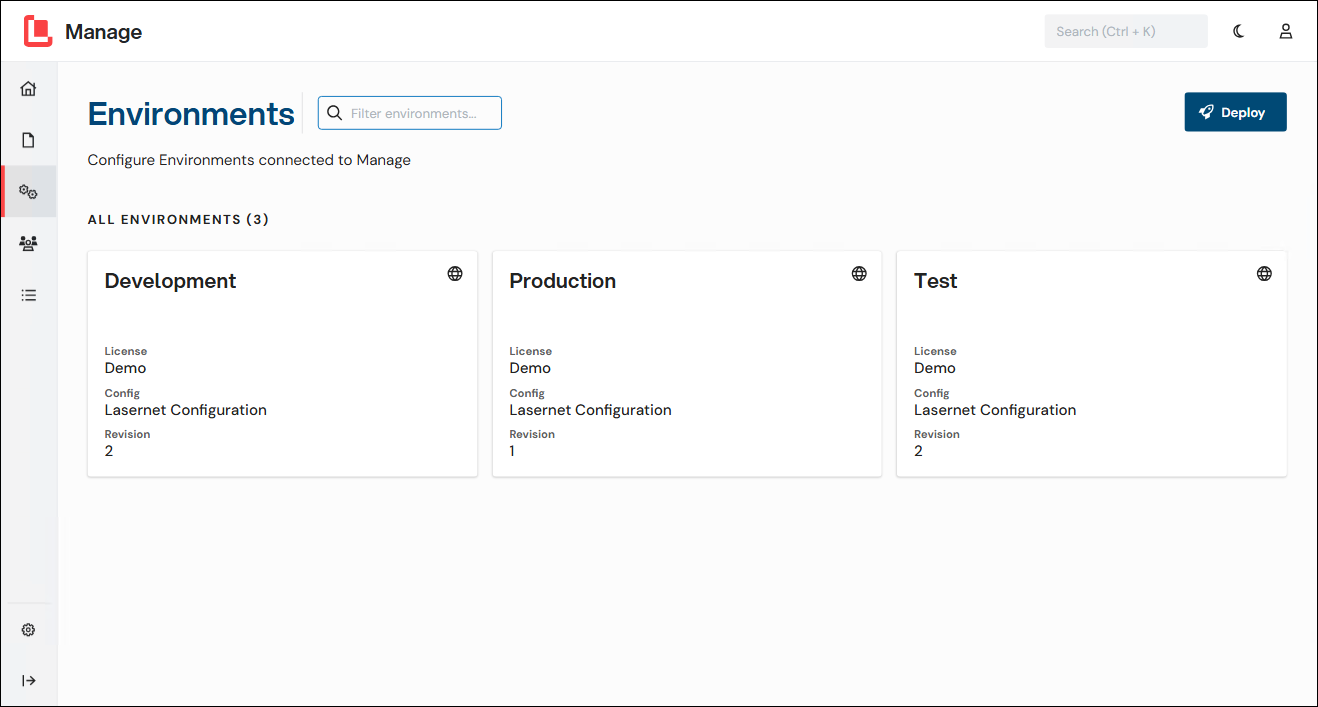
Task: Click the global Search (Ctrl + K) box
Action: pyautogui.click(x=1126, y=31)
